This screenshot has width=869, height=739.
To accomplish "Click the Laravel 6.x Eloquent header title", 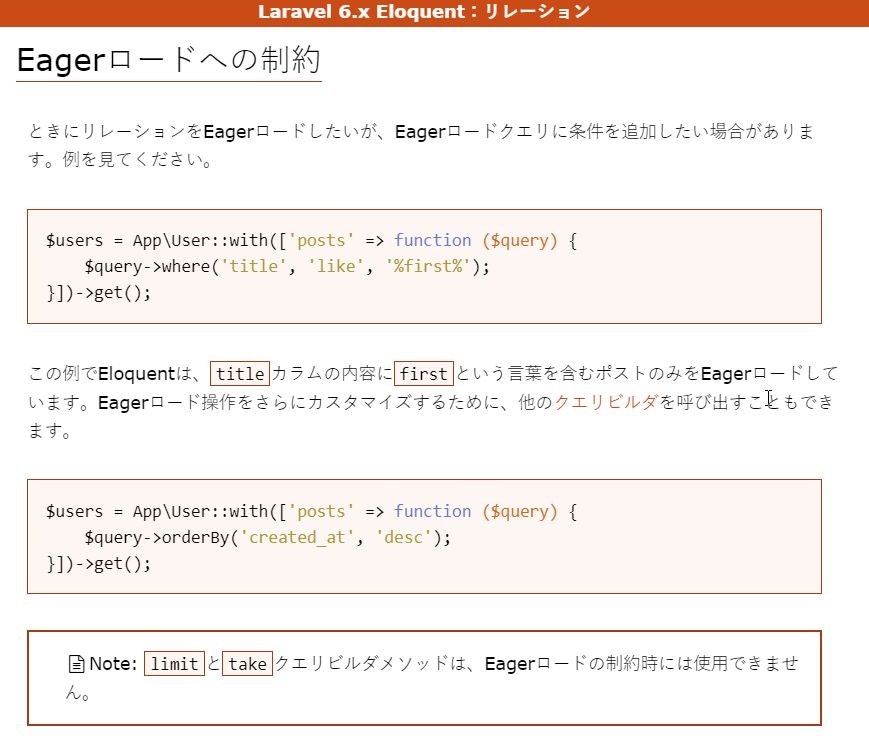I will coord(424,12).
